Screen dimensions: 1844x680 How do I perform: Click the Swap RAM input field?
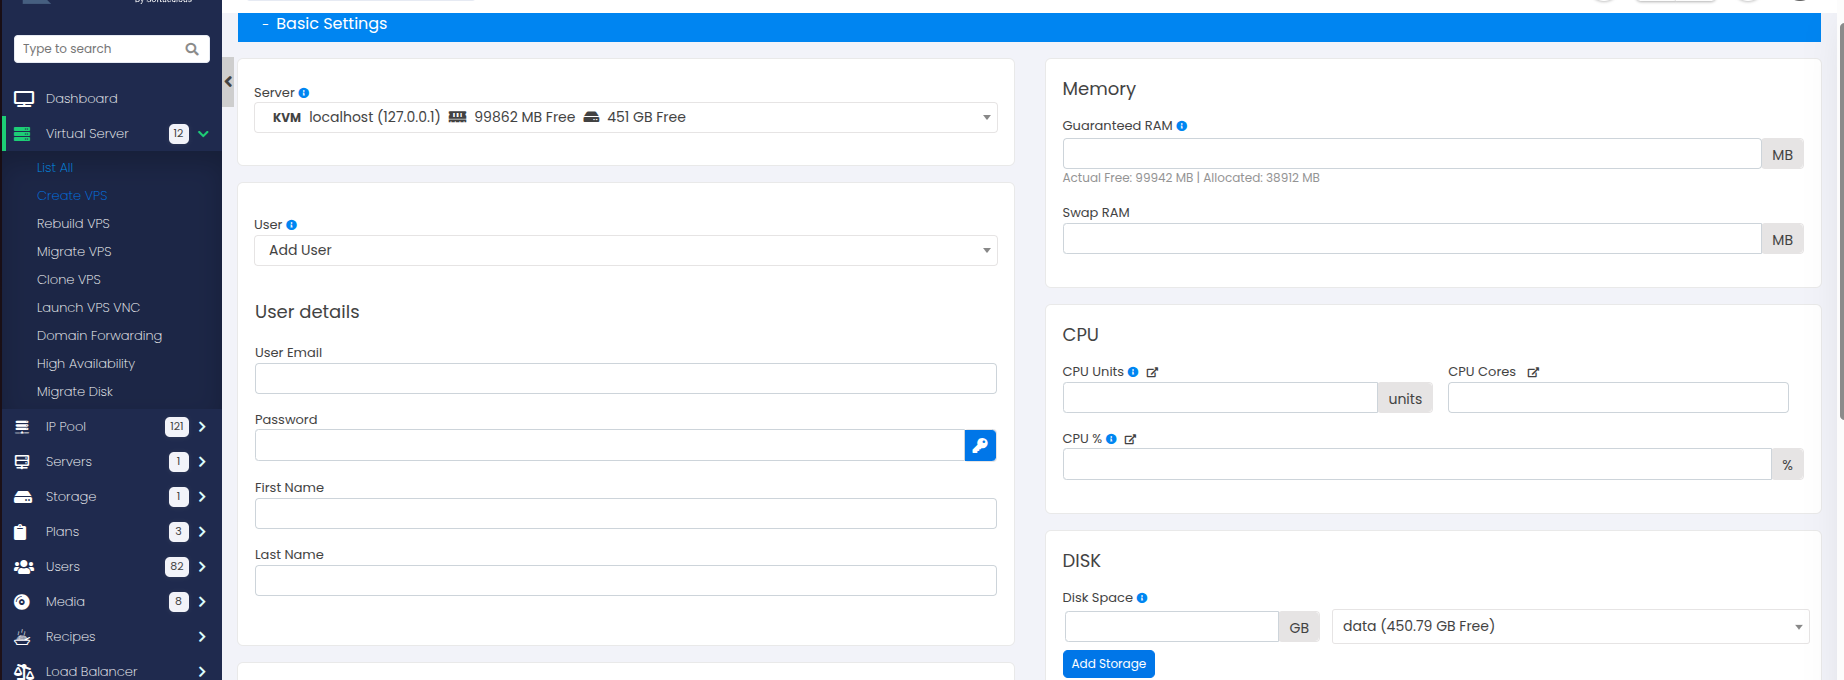[x=1412, y=239]
